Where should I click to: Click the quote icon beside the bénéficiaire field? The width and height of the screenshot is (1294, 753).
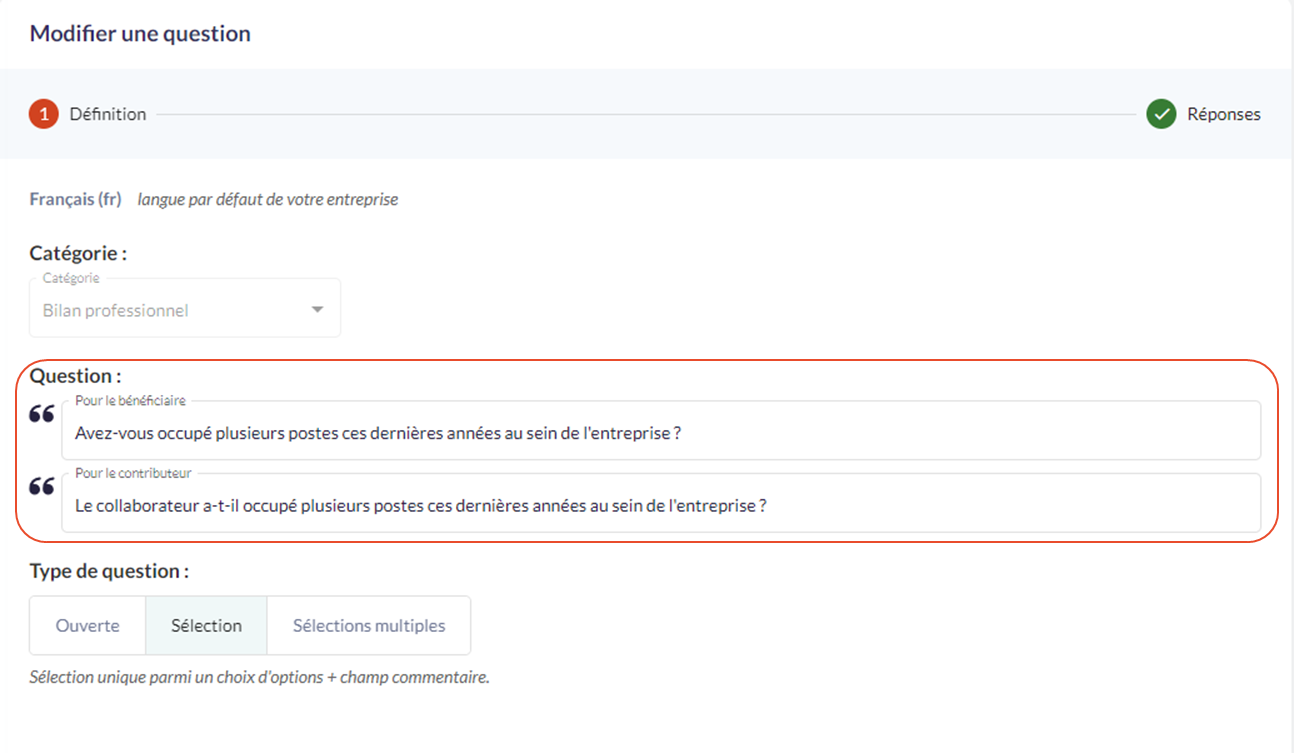click(41, 414)
